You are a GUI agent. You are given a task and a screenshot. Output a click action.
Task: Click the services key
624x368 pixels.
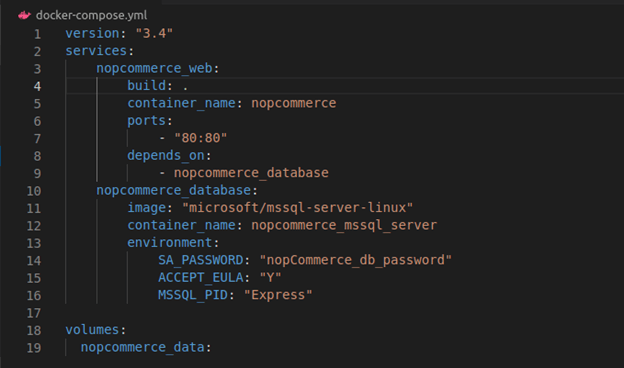[96, 51]
